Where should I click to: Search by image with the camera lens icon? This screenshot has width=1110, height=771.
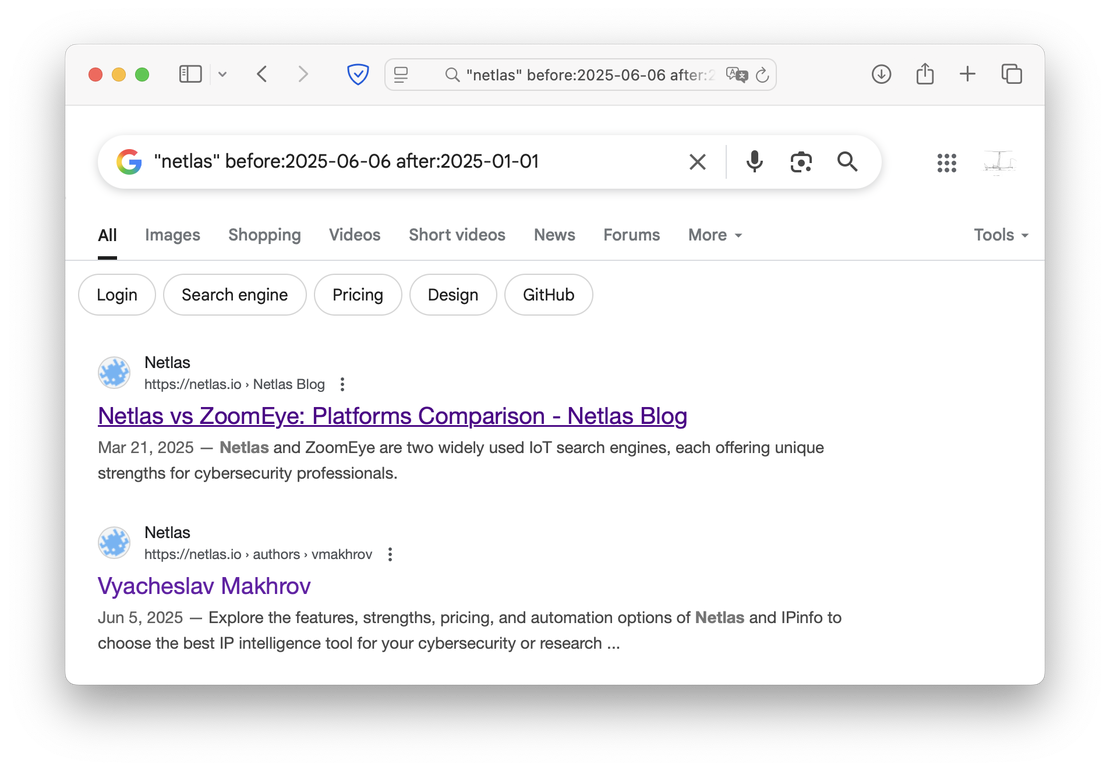click(801, 162)
